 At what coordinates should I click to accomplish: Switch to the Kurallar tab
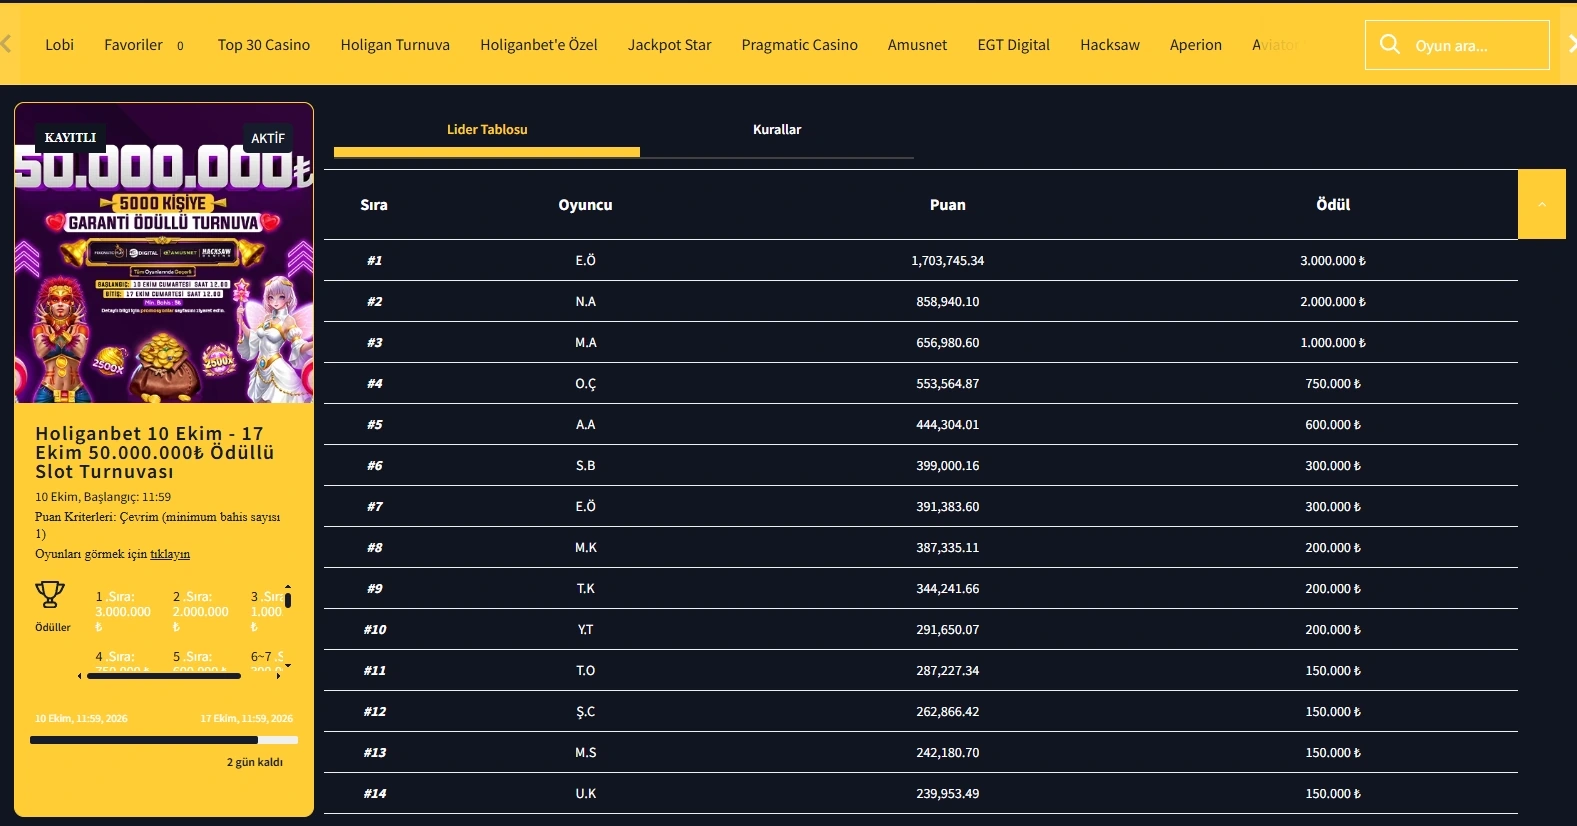point(777,130)
